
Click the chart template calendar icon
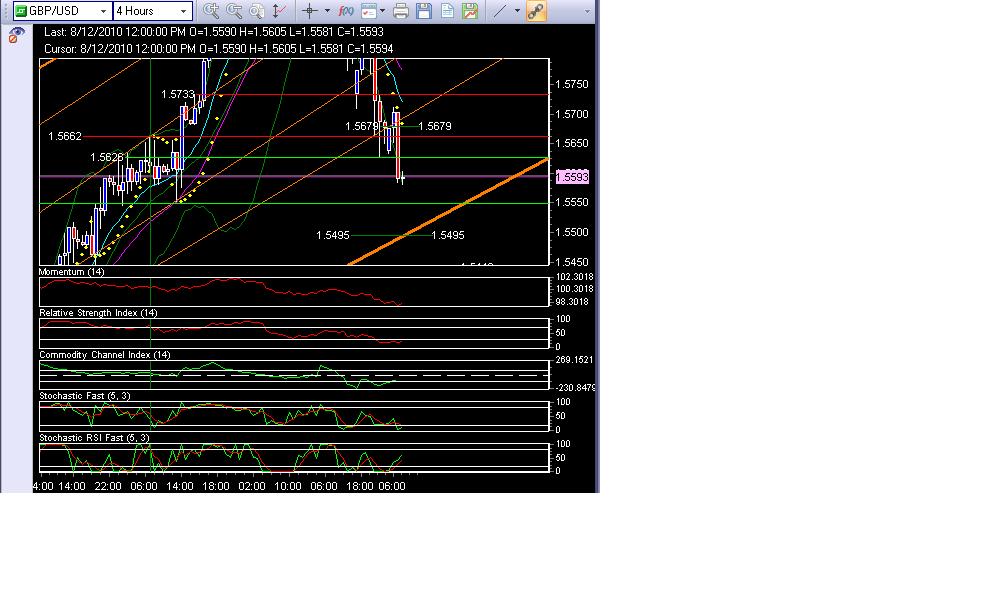369,11
